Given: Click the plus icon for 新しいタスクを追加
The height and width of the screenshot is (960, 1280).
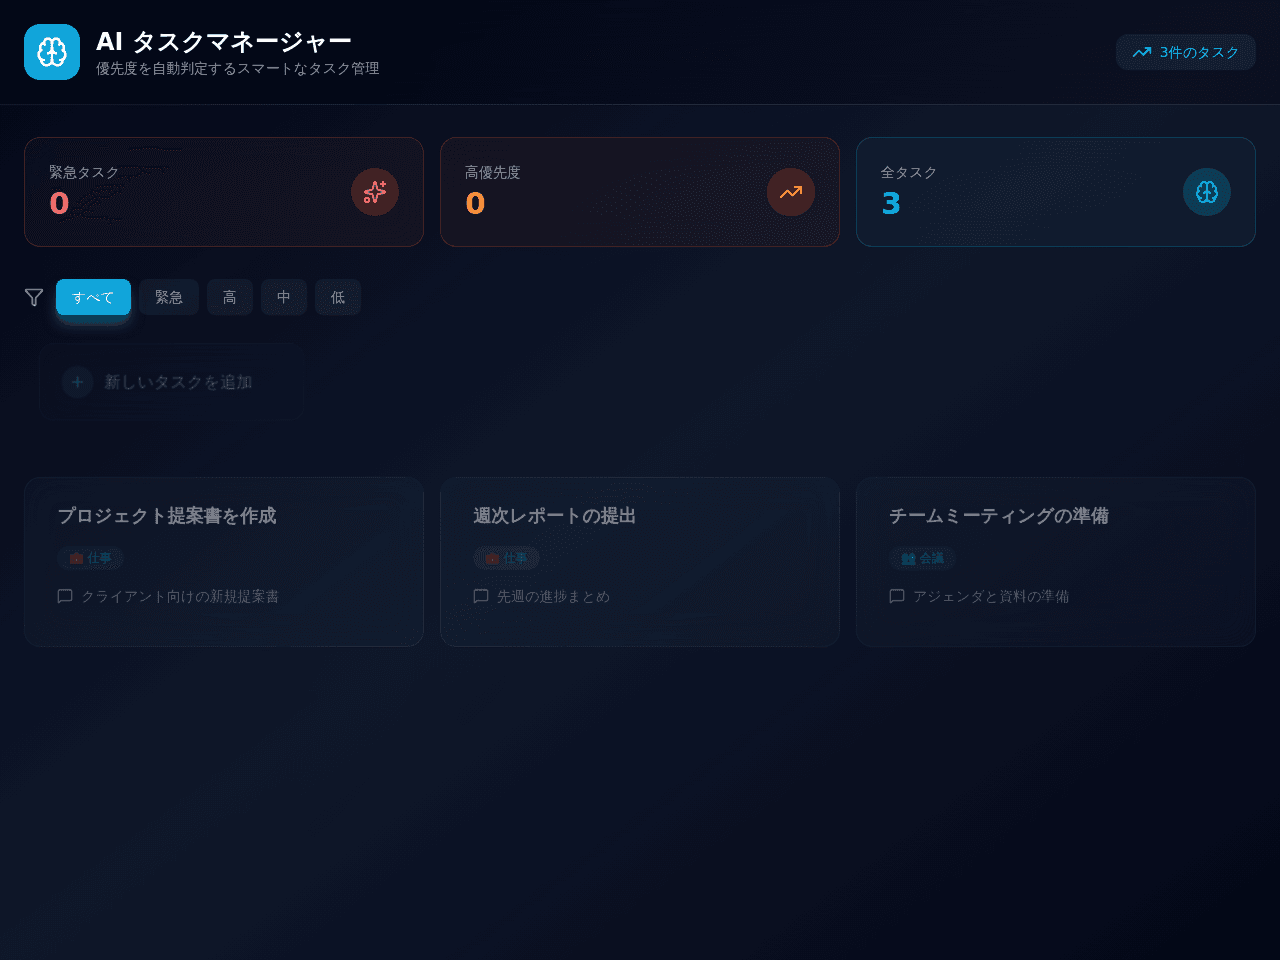Looking at the screenshot, I should [77, 382].
